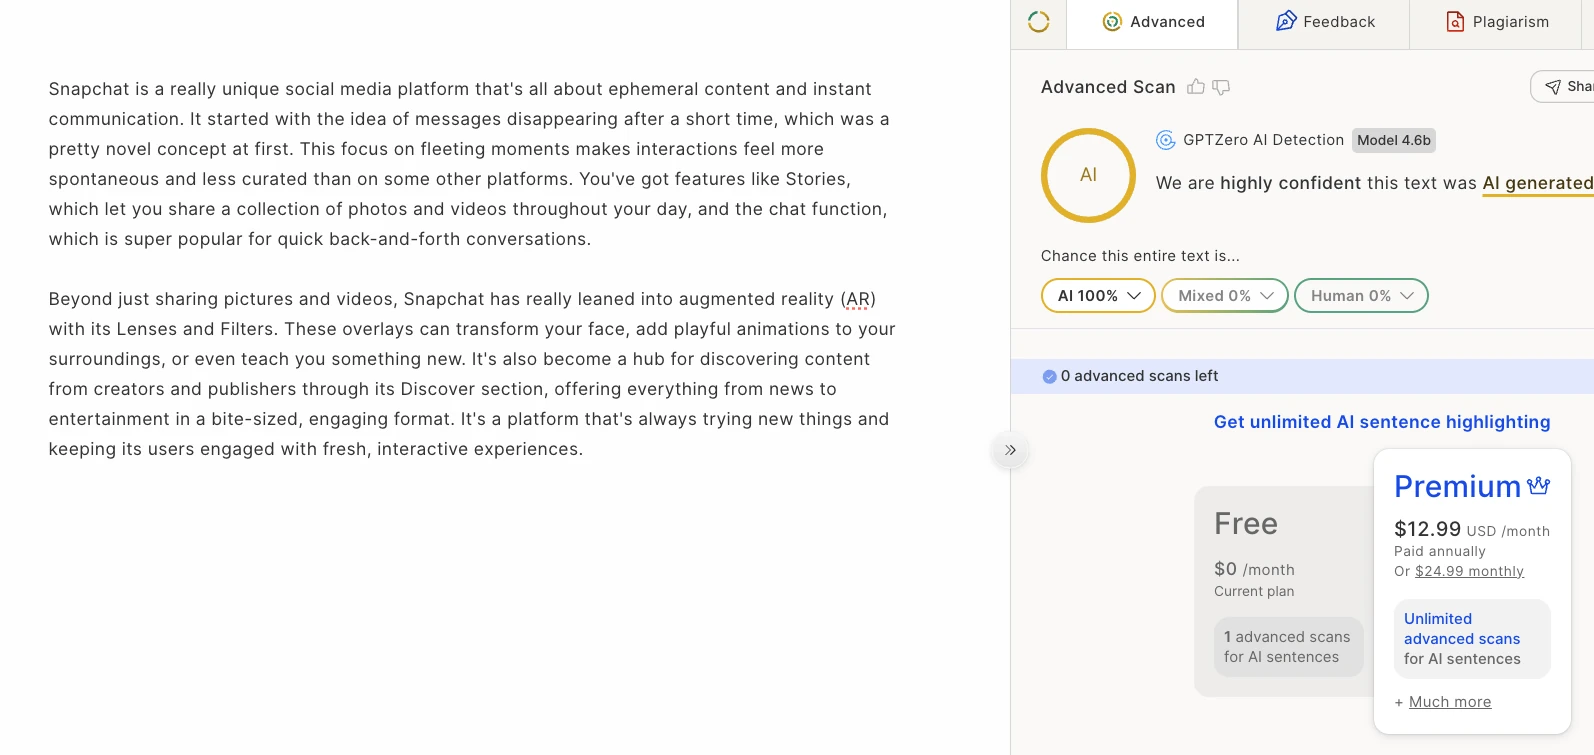Click the first paragraph about Snapchat
This screenshot has height=755, width=1594.
[469, 164]
